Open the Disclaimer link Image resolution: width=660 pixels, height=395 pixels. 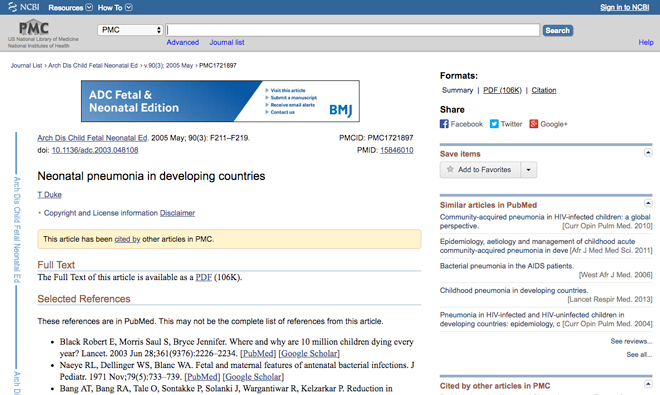177,213
